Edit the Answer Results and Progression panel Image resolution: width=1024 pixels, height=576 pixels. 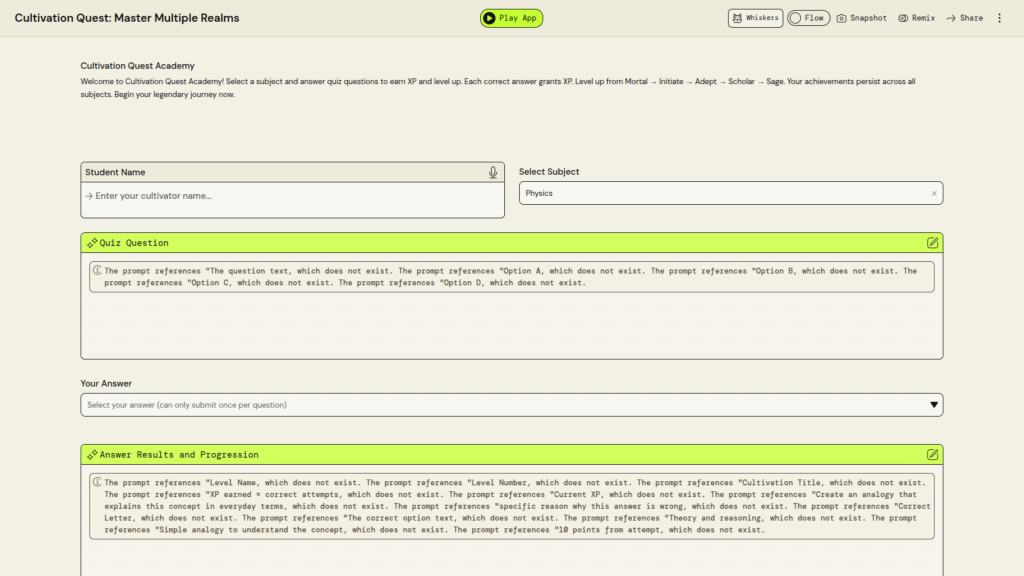pos(932,455)
